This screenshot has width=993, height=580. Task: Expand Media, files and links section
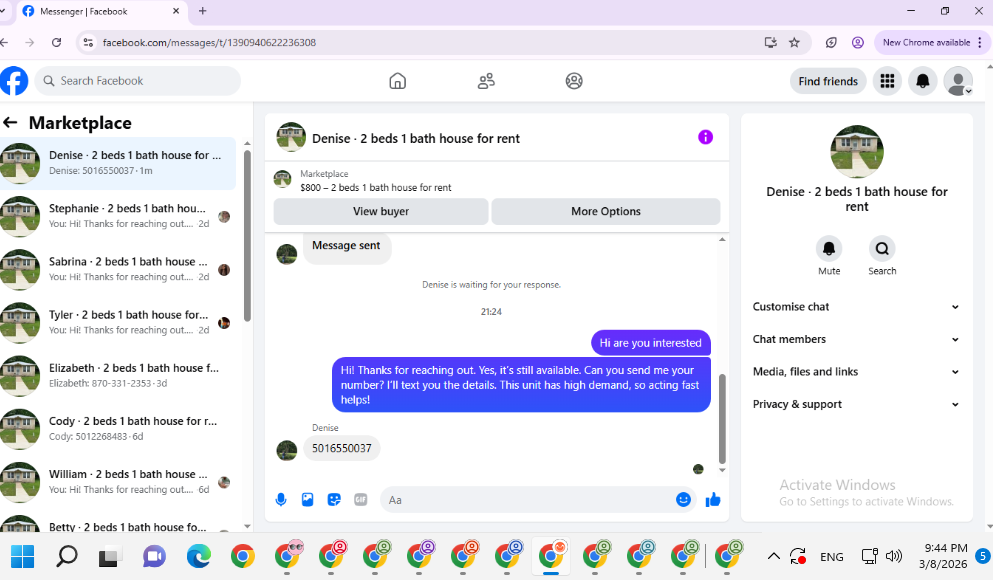point(856,372)
